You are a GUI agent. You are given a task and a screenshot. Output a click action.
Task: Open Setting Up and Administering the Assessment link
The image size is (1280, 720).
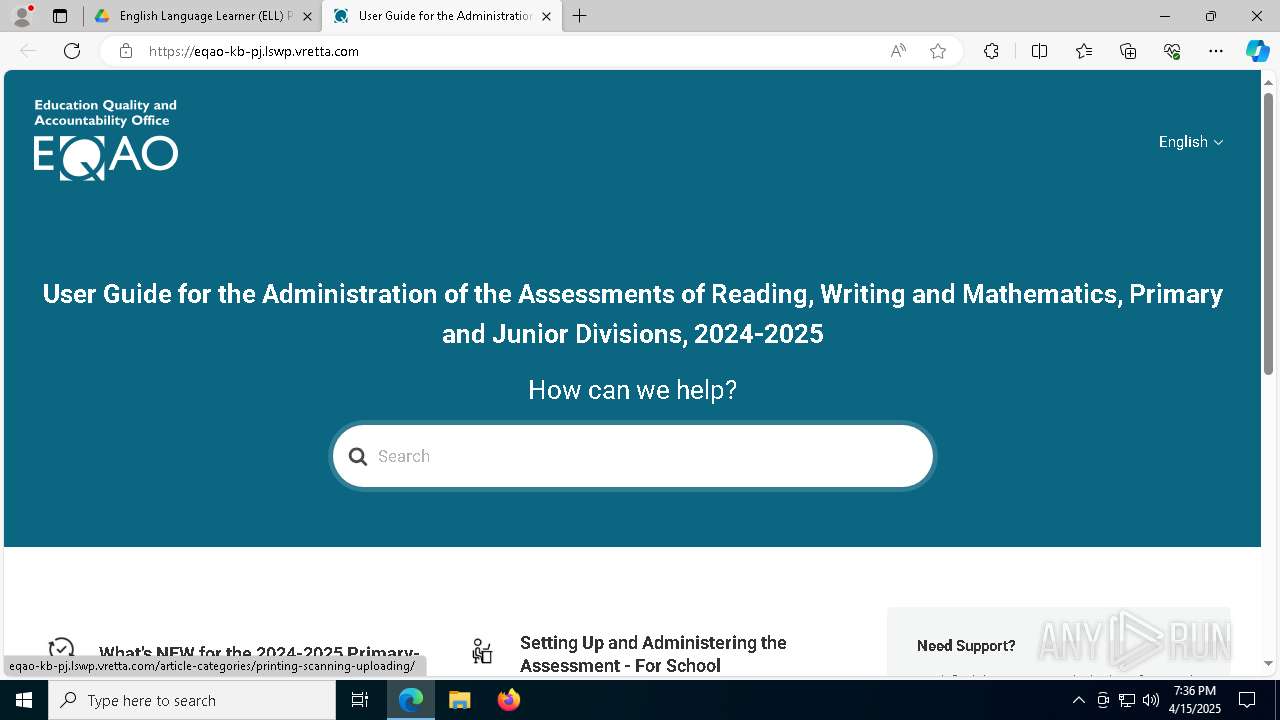653,654
